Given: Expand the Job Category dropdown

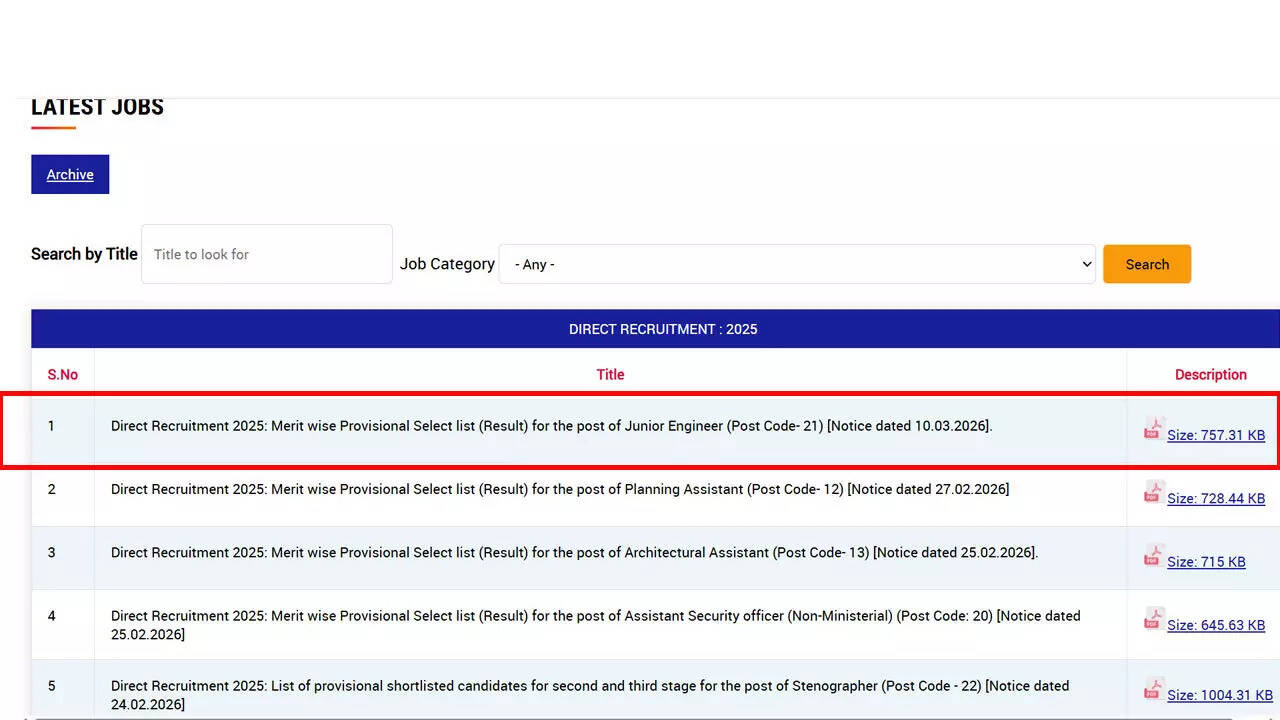Looking at the screenshot, I should 797,264.
